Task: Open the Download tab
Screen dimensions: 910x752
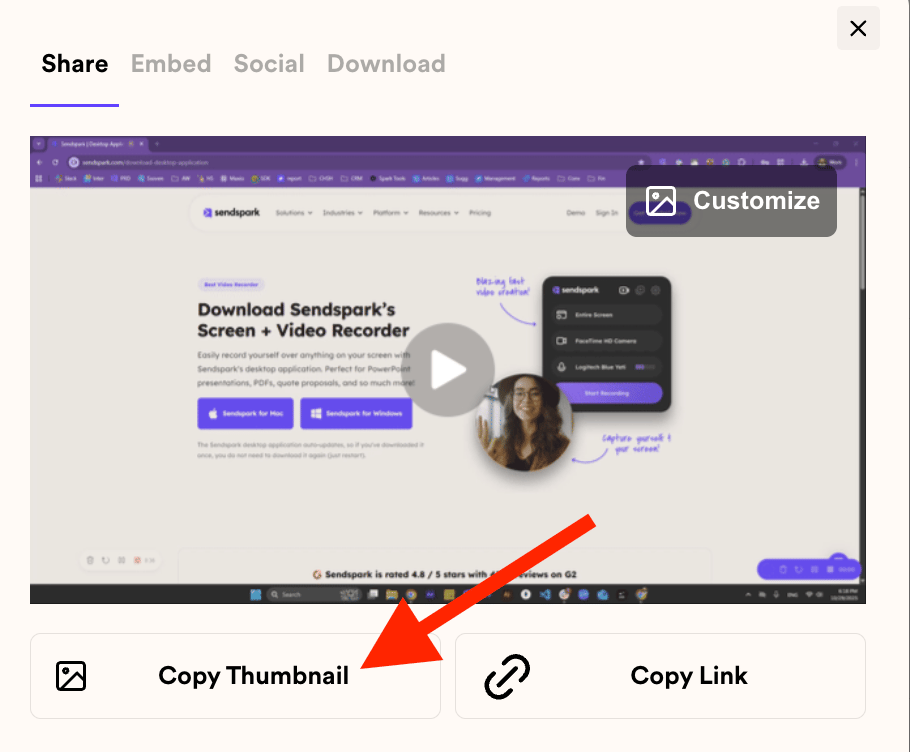Action: [386, 64]
